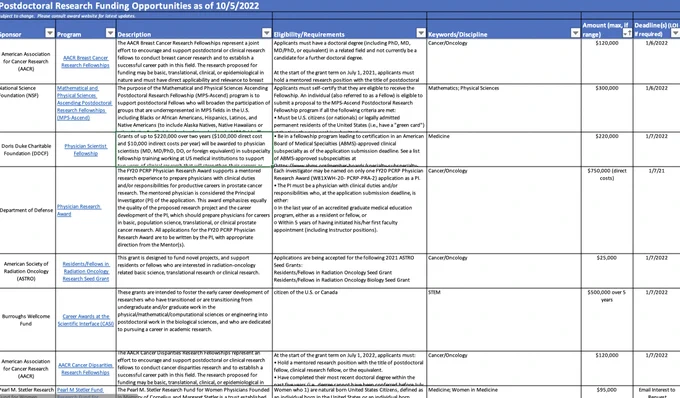Select the 'citizen of the U.S. or Canada' eligibility cell
Screen dimensions: 680x398
click(x=350, y=320)
